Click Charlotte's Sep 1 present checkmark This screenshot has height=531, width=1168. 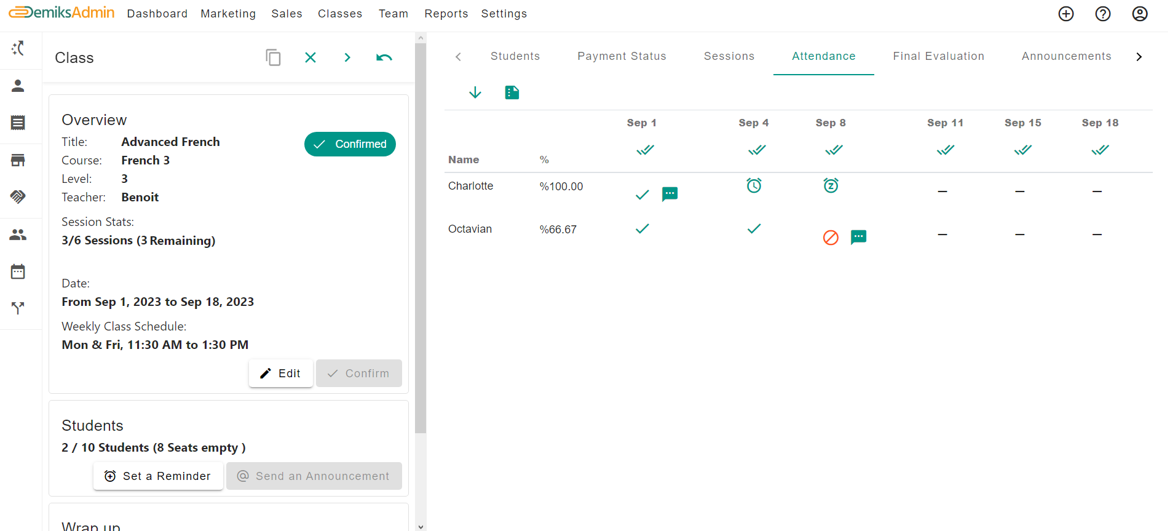point(642,195)
